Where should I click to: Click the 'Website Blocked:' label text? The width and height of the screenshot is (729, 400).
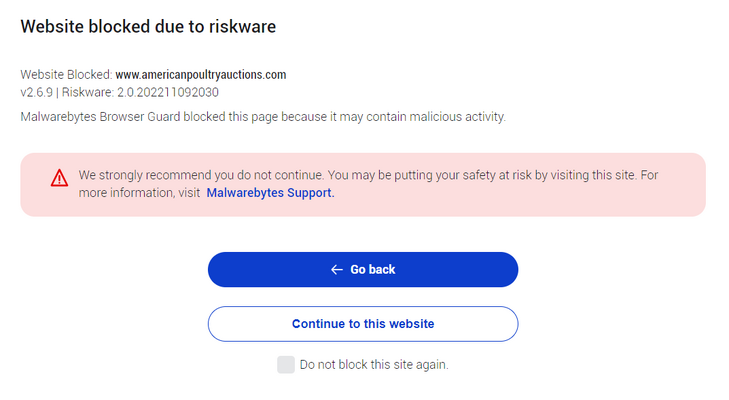[66, 75]
